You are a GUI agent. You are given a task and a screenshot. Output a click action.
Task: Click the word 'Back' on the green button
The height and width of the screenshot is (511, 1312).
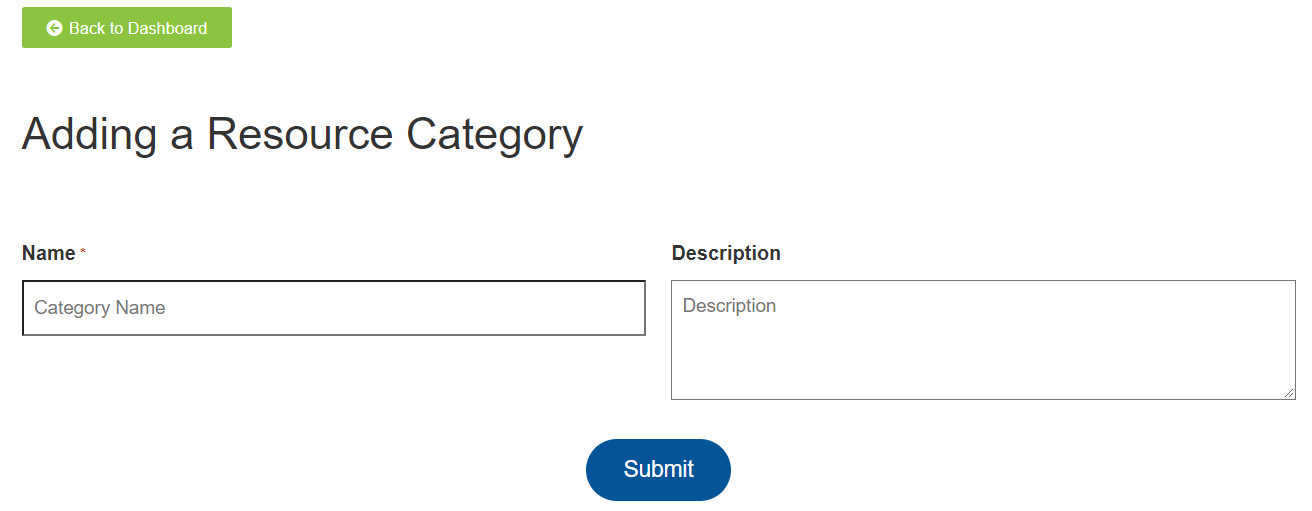pyautogui.click(x=87, y=28)
